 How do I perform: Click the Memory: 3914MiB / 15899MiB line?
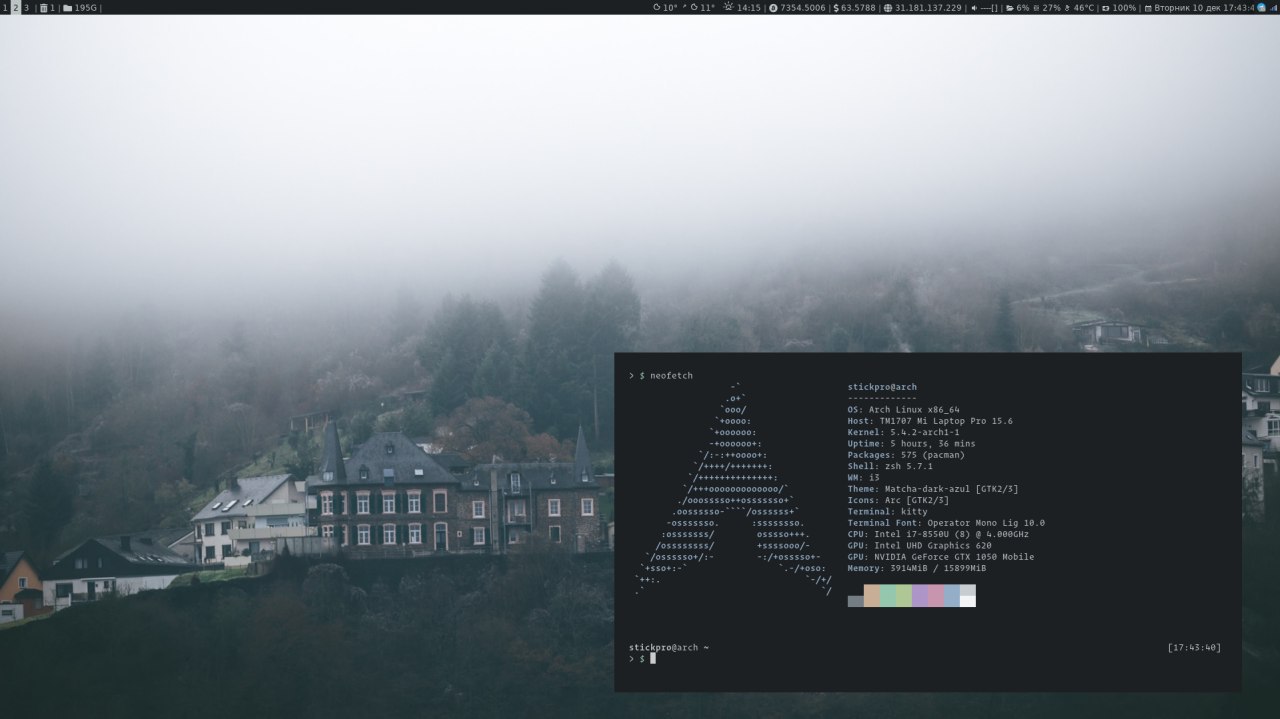pos(916,568)
